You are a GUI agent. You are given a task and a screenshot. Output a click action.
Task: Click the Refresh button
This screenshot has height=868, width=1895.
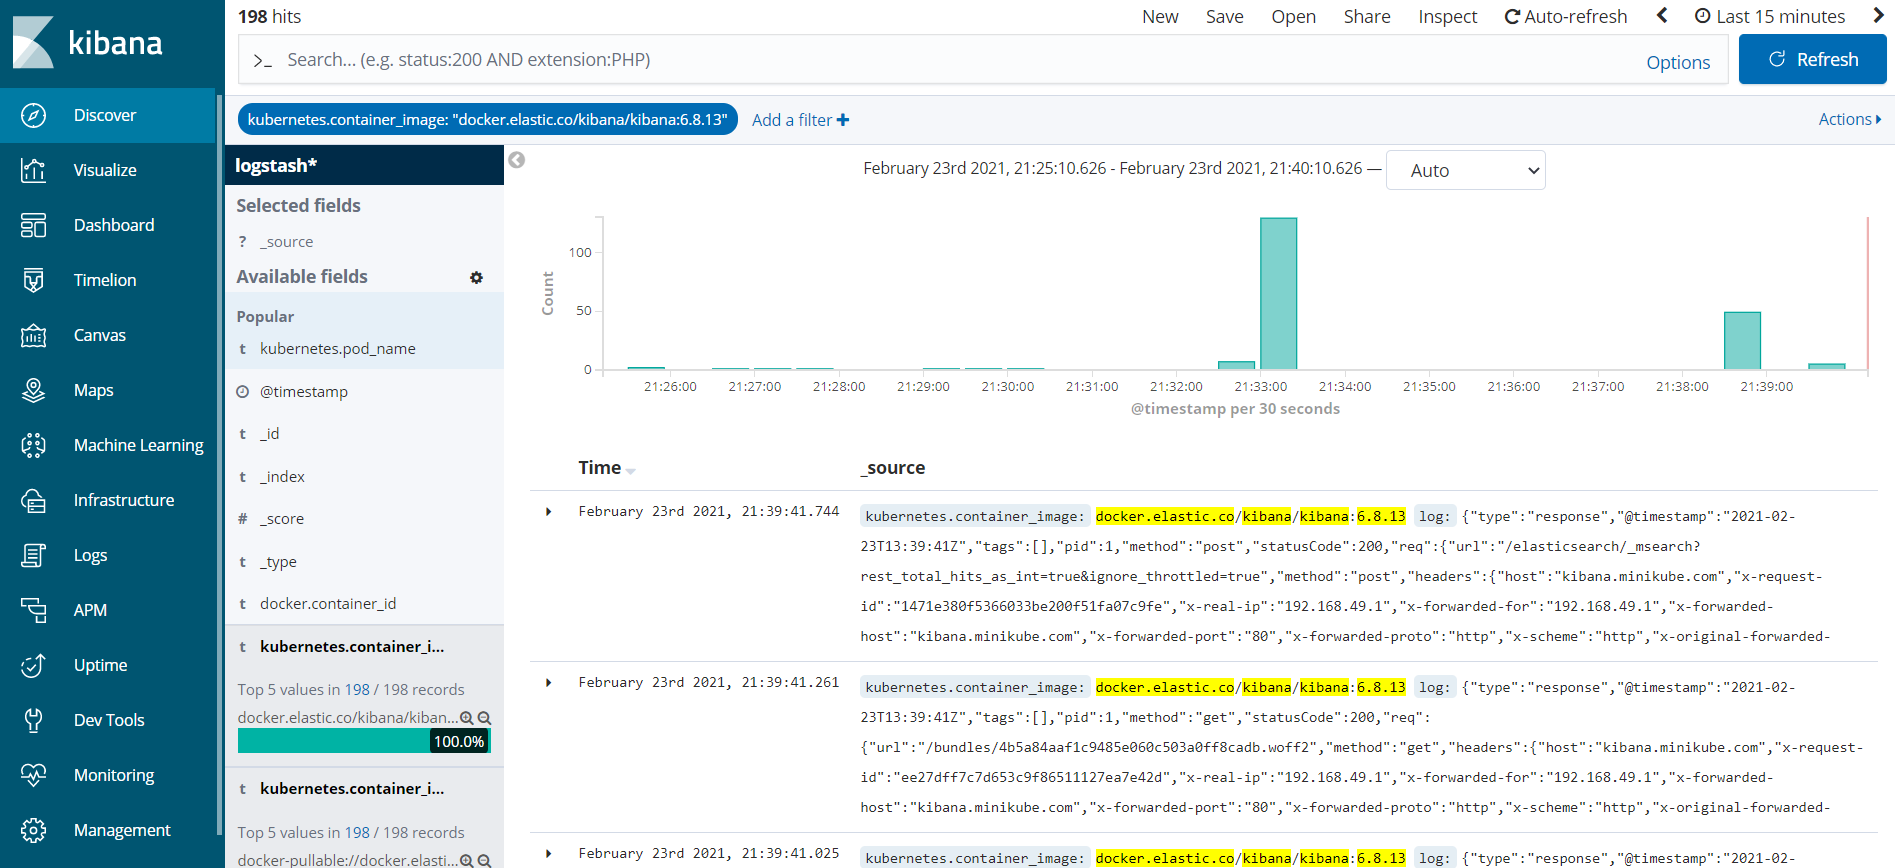pos(1812,59)
